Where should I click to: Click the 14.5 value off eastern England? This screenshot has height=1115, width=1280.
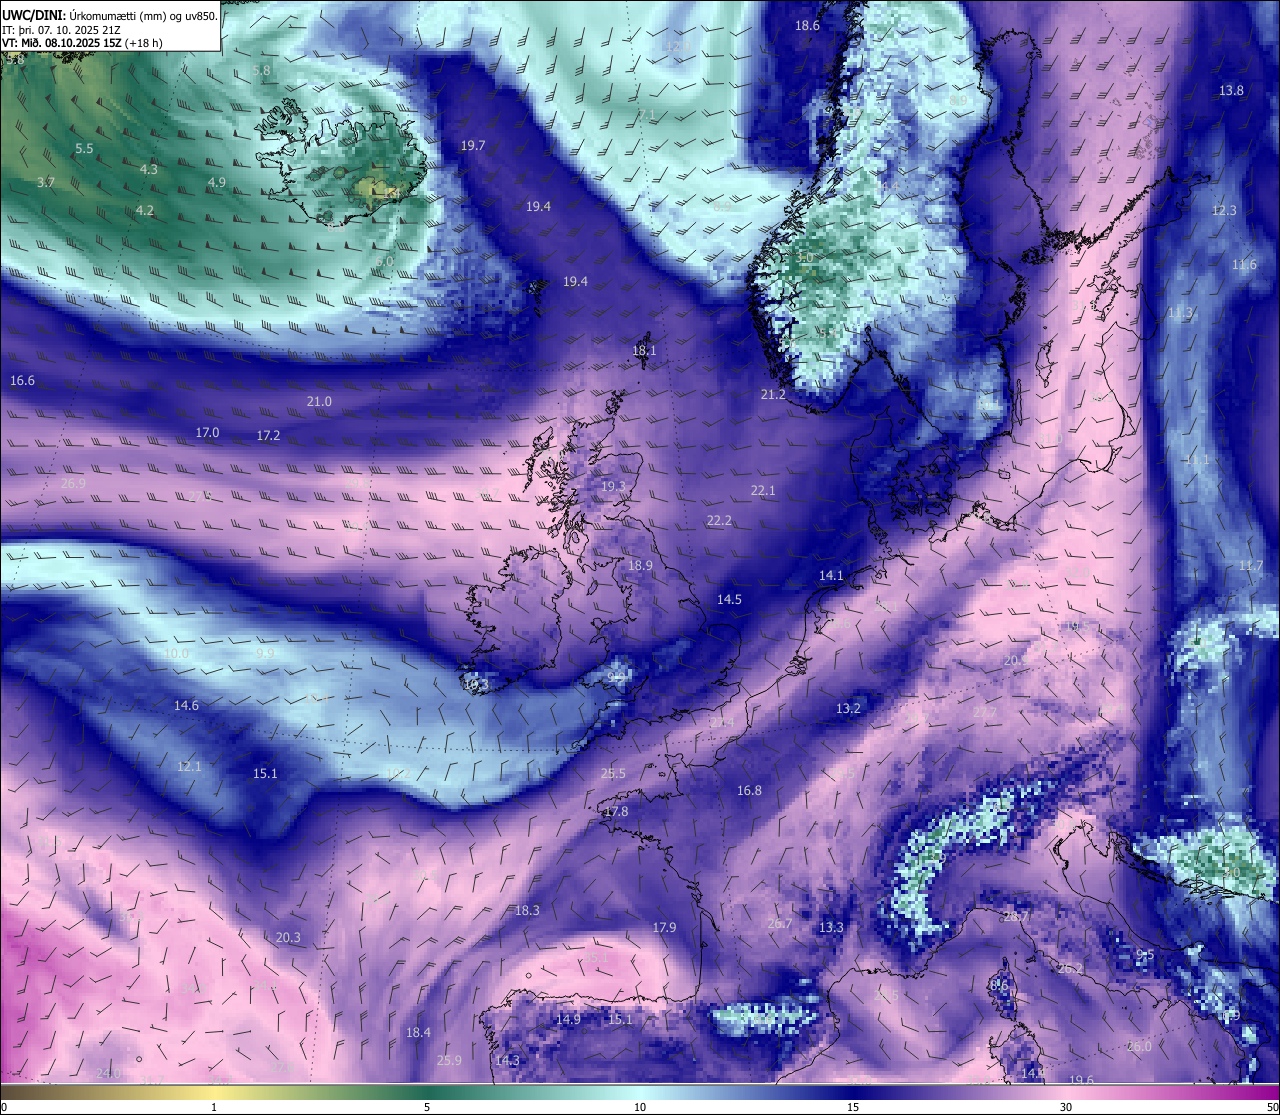click(729, 600)
